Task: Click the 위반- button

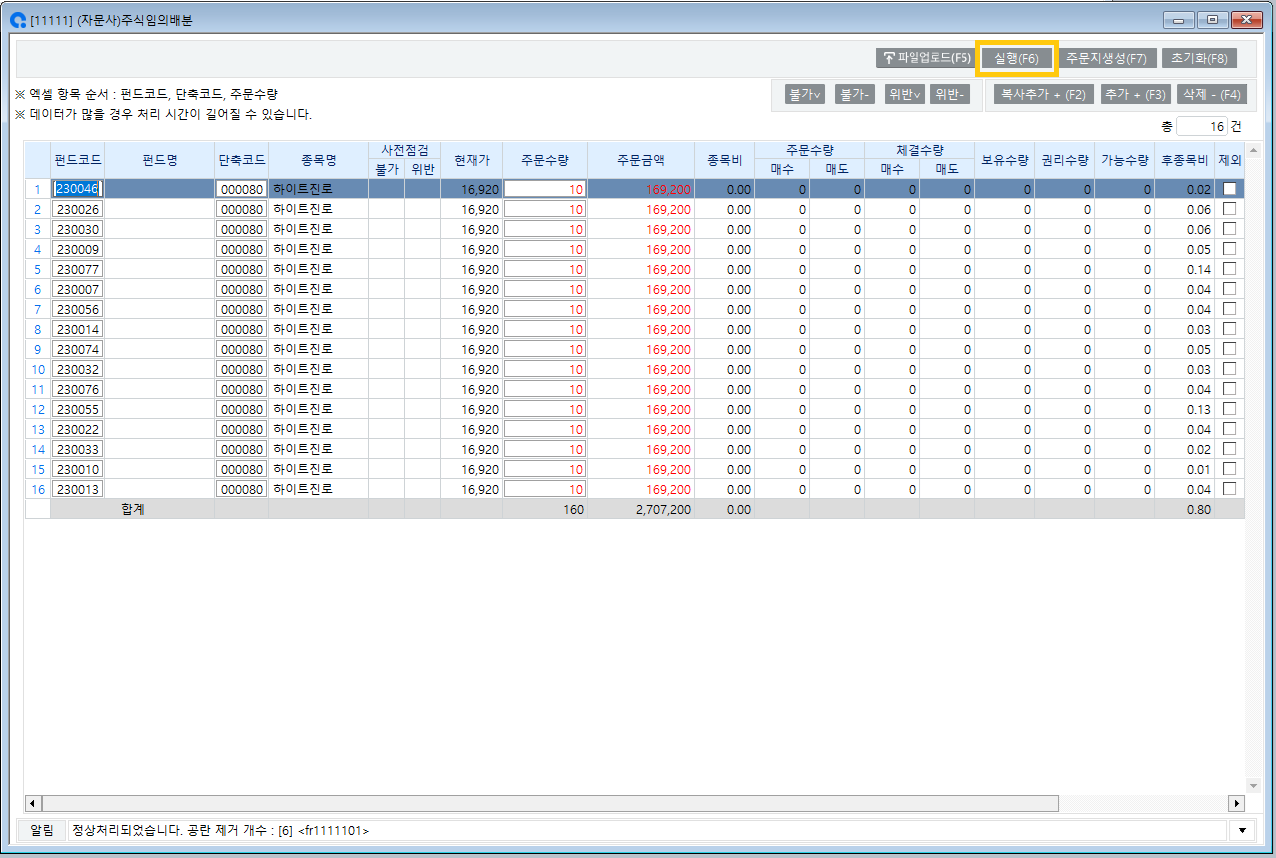Action: click(948, 94)
